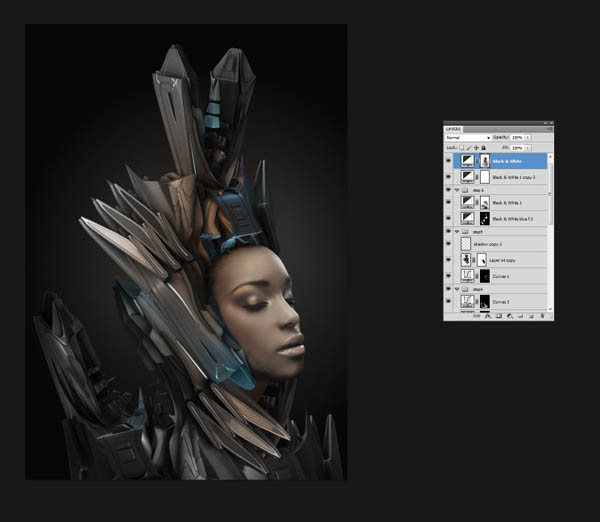Toggle visibility of the Black & White 1 layer
600x522 pixels.
click(x=448, y=202)
